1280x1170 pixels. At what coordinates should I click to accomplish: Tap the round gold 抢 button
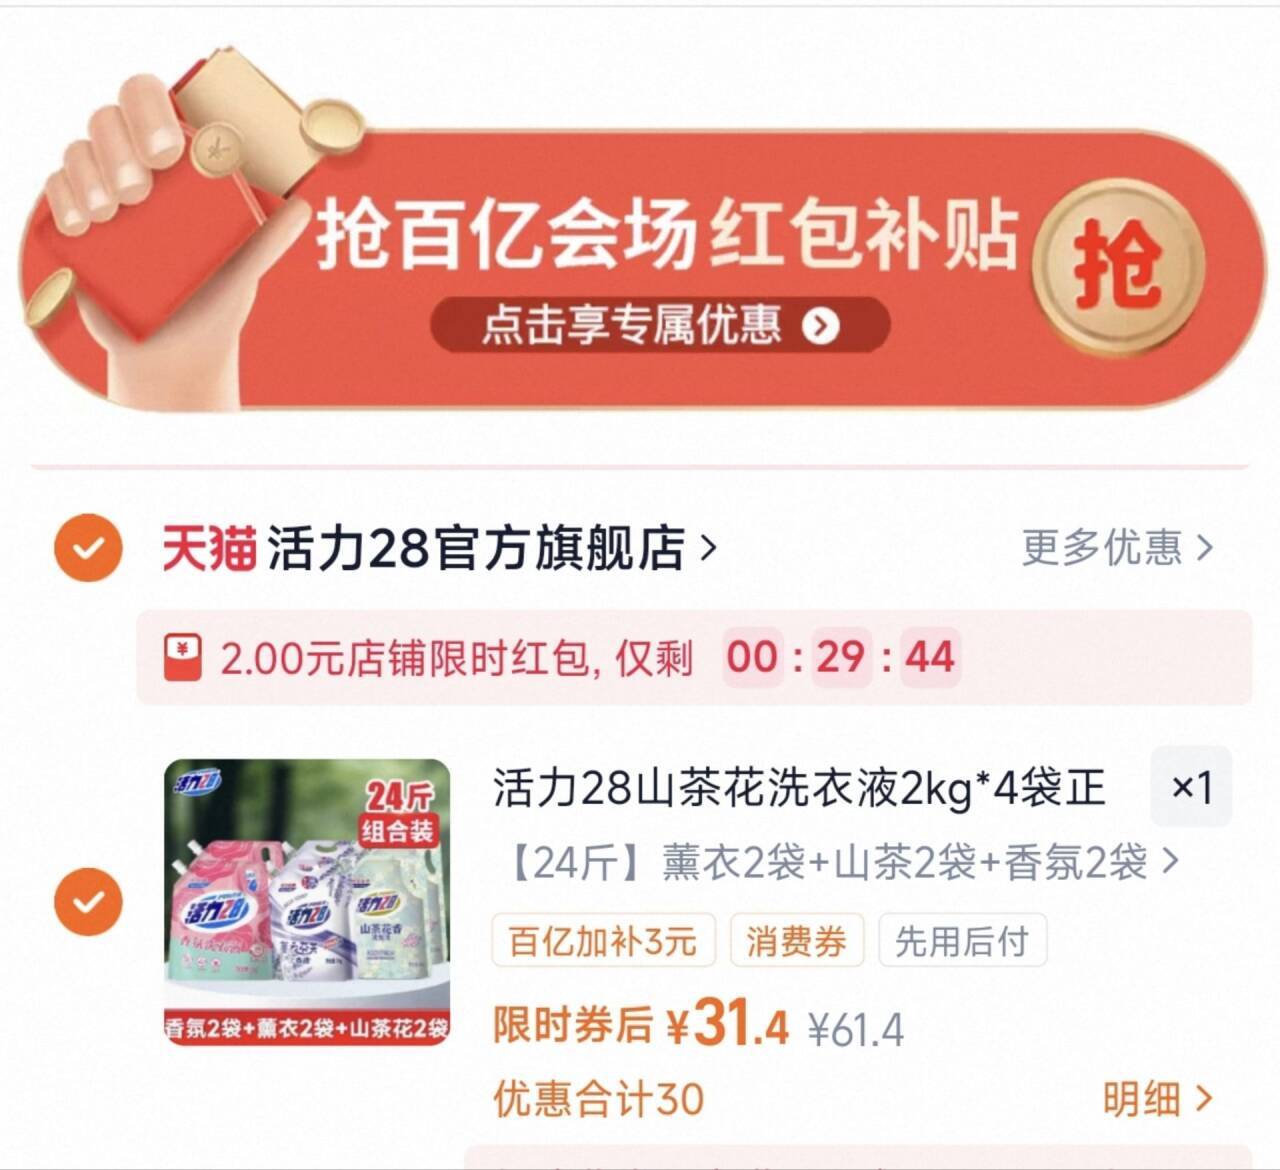tap(1119, 267)
